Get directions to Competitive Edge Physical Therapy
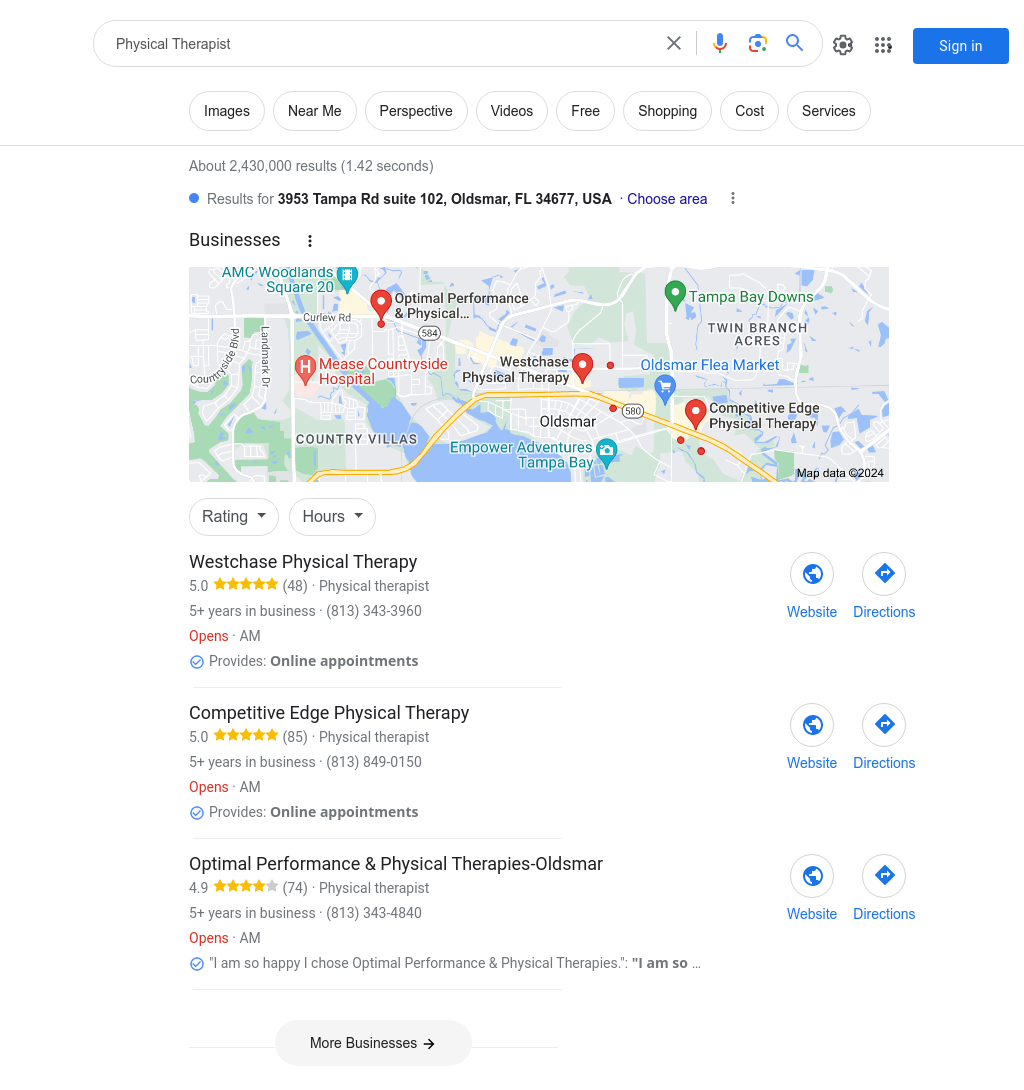Viewport: 1024px width, 1090px height. pos(884,725)
